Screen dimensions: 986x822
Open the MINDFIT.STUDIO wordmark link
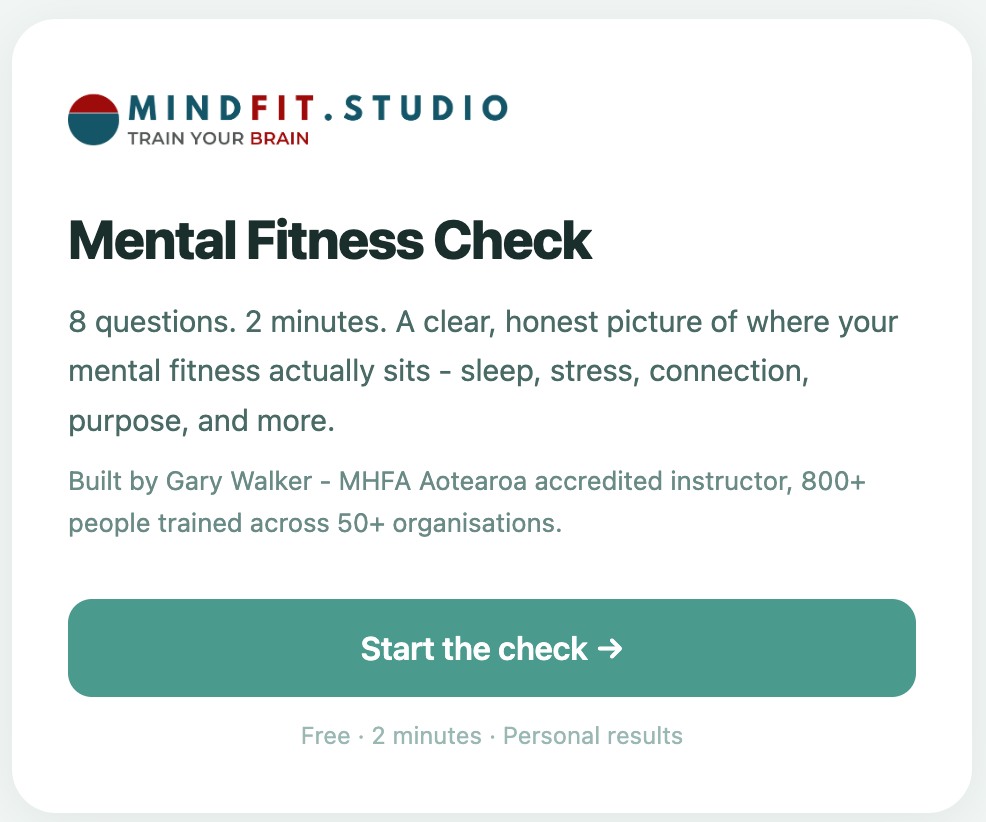[x=318, y=108]
